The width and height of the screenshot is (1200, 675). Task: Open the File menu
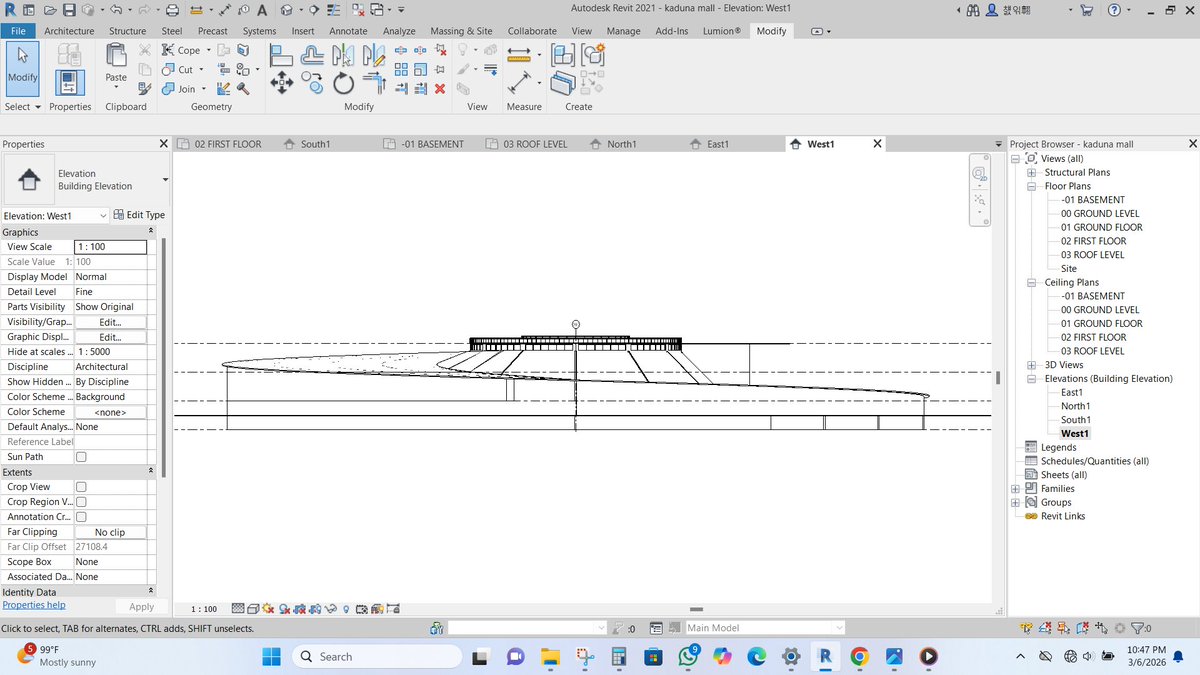[18, 31]
